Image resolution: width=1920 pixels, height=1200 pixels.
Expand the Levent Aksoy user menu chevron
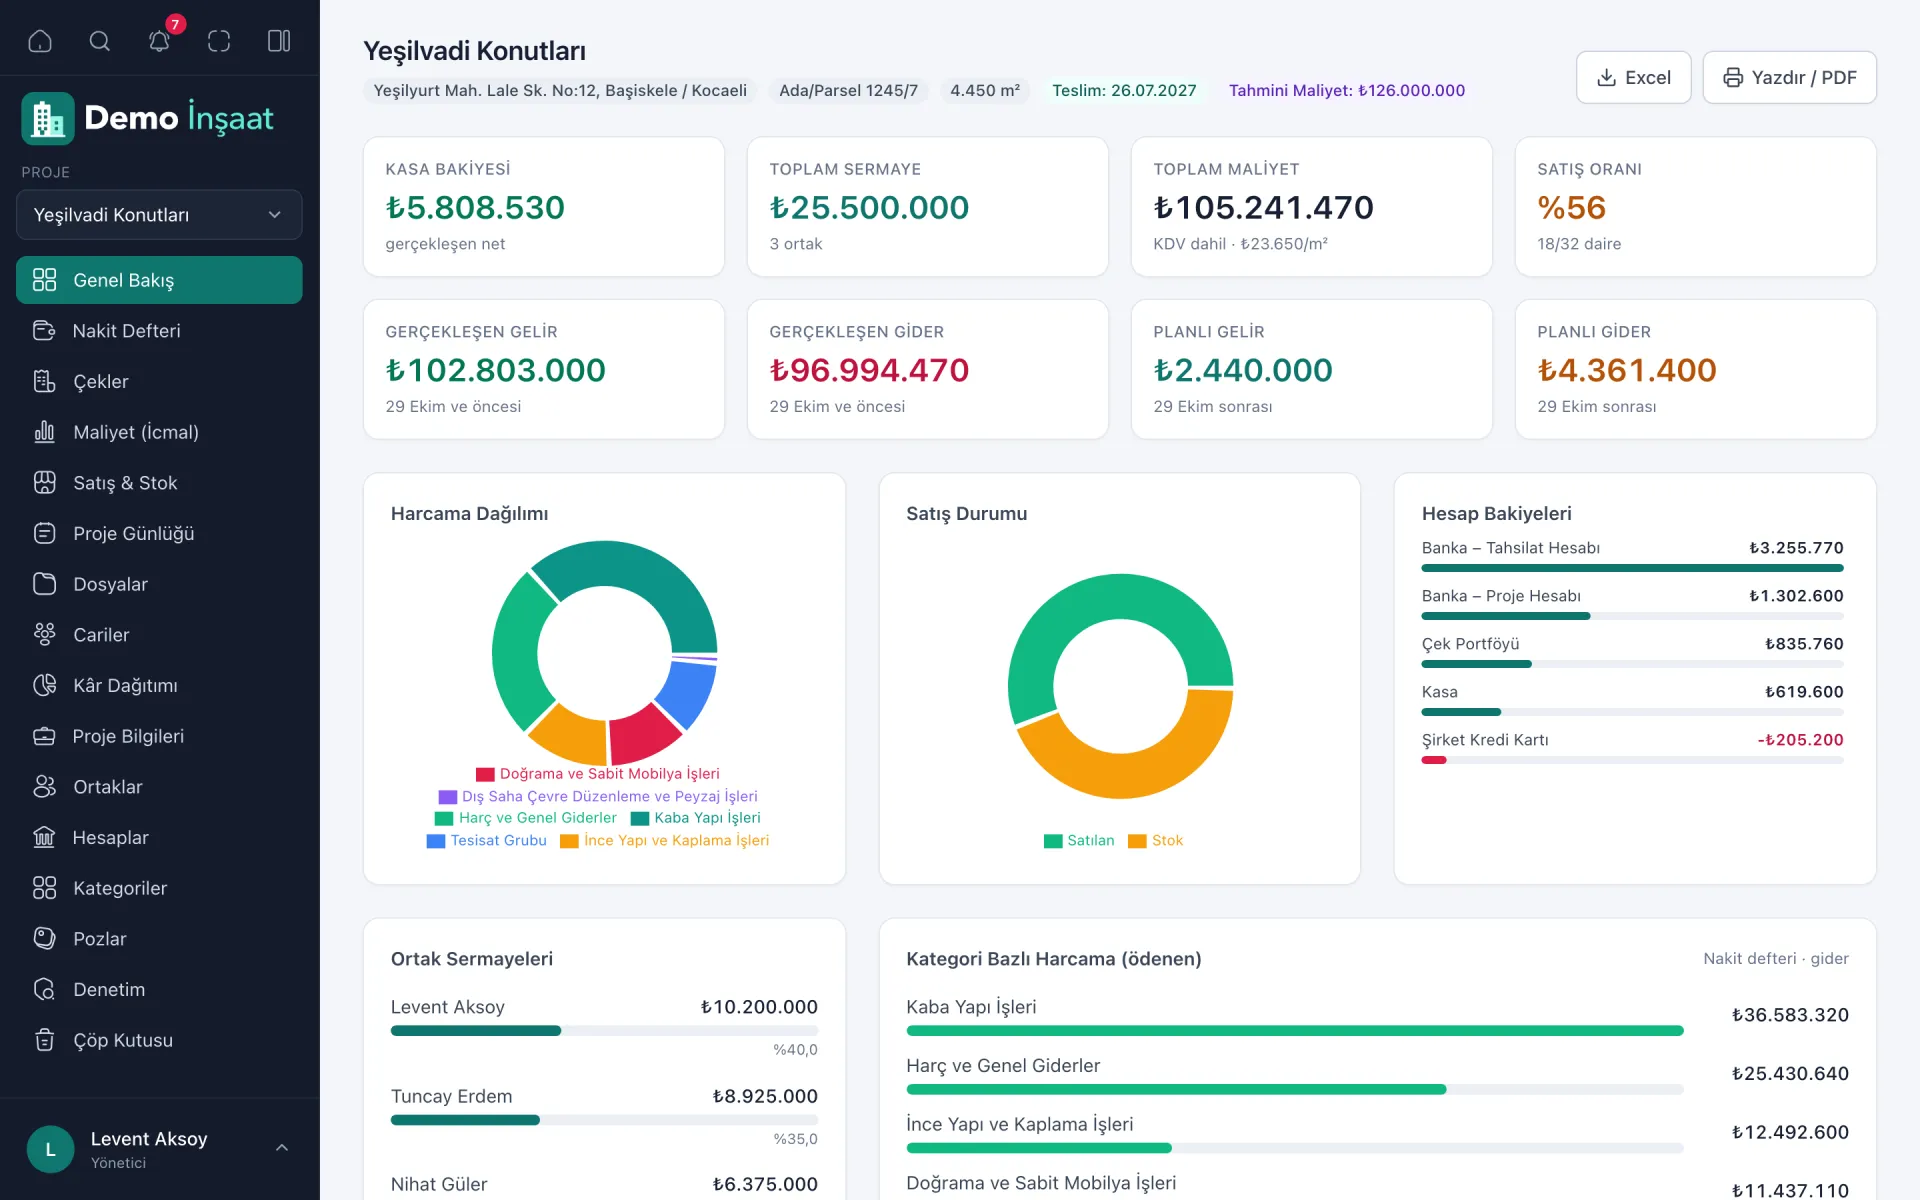pos(282,1148)
